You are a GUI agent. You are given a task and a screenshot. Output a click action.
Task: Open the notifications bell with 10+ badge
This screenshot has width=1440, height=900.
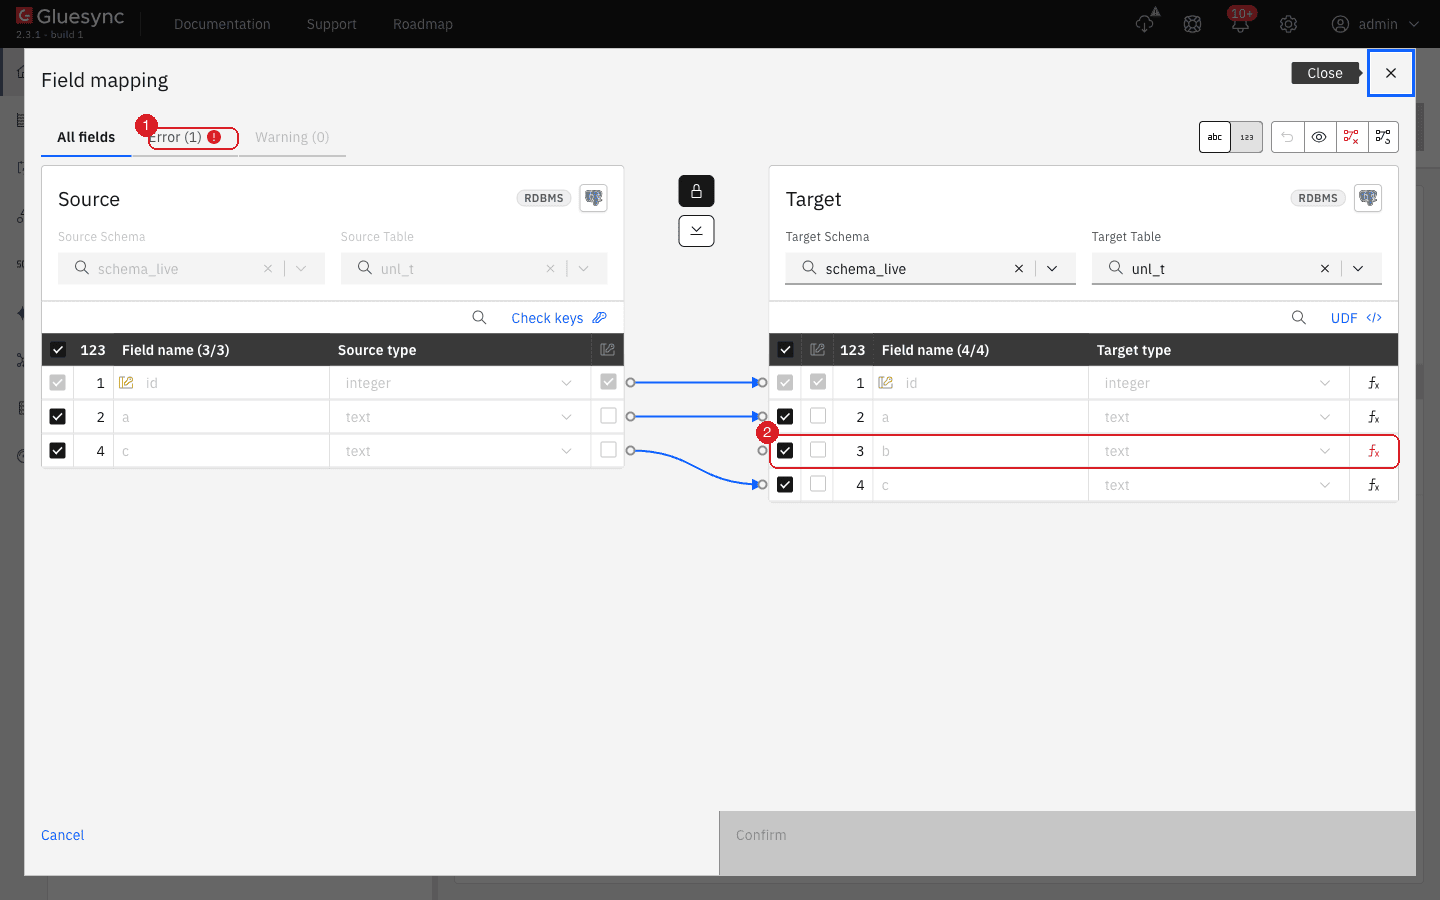(1241, 24)
